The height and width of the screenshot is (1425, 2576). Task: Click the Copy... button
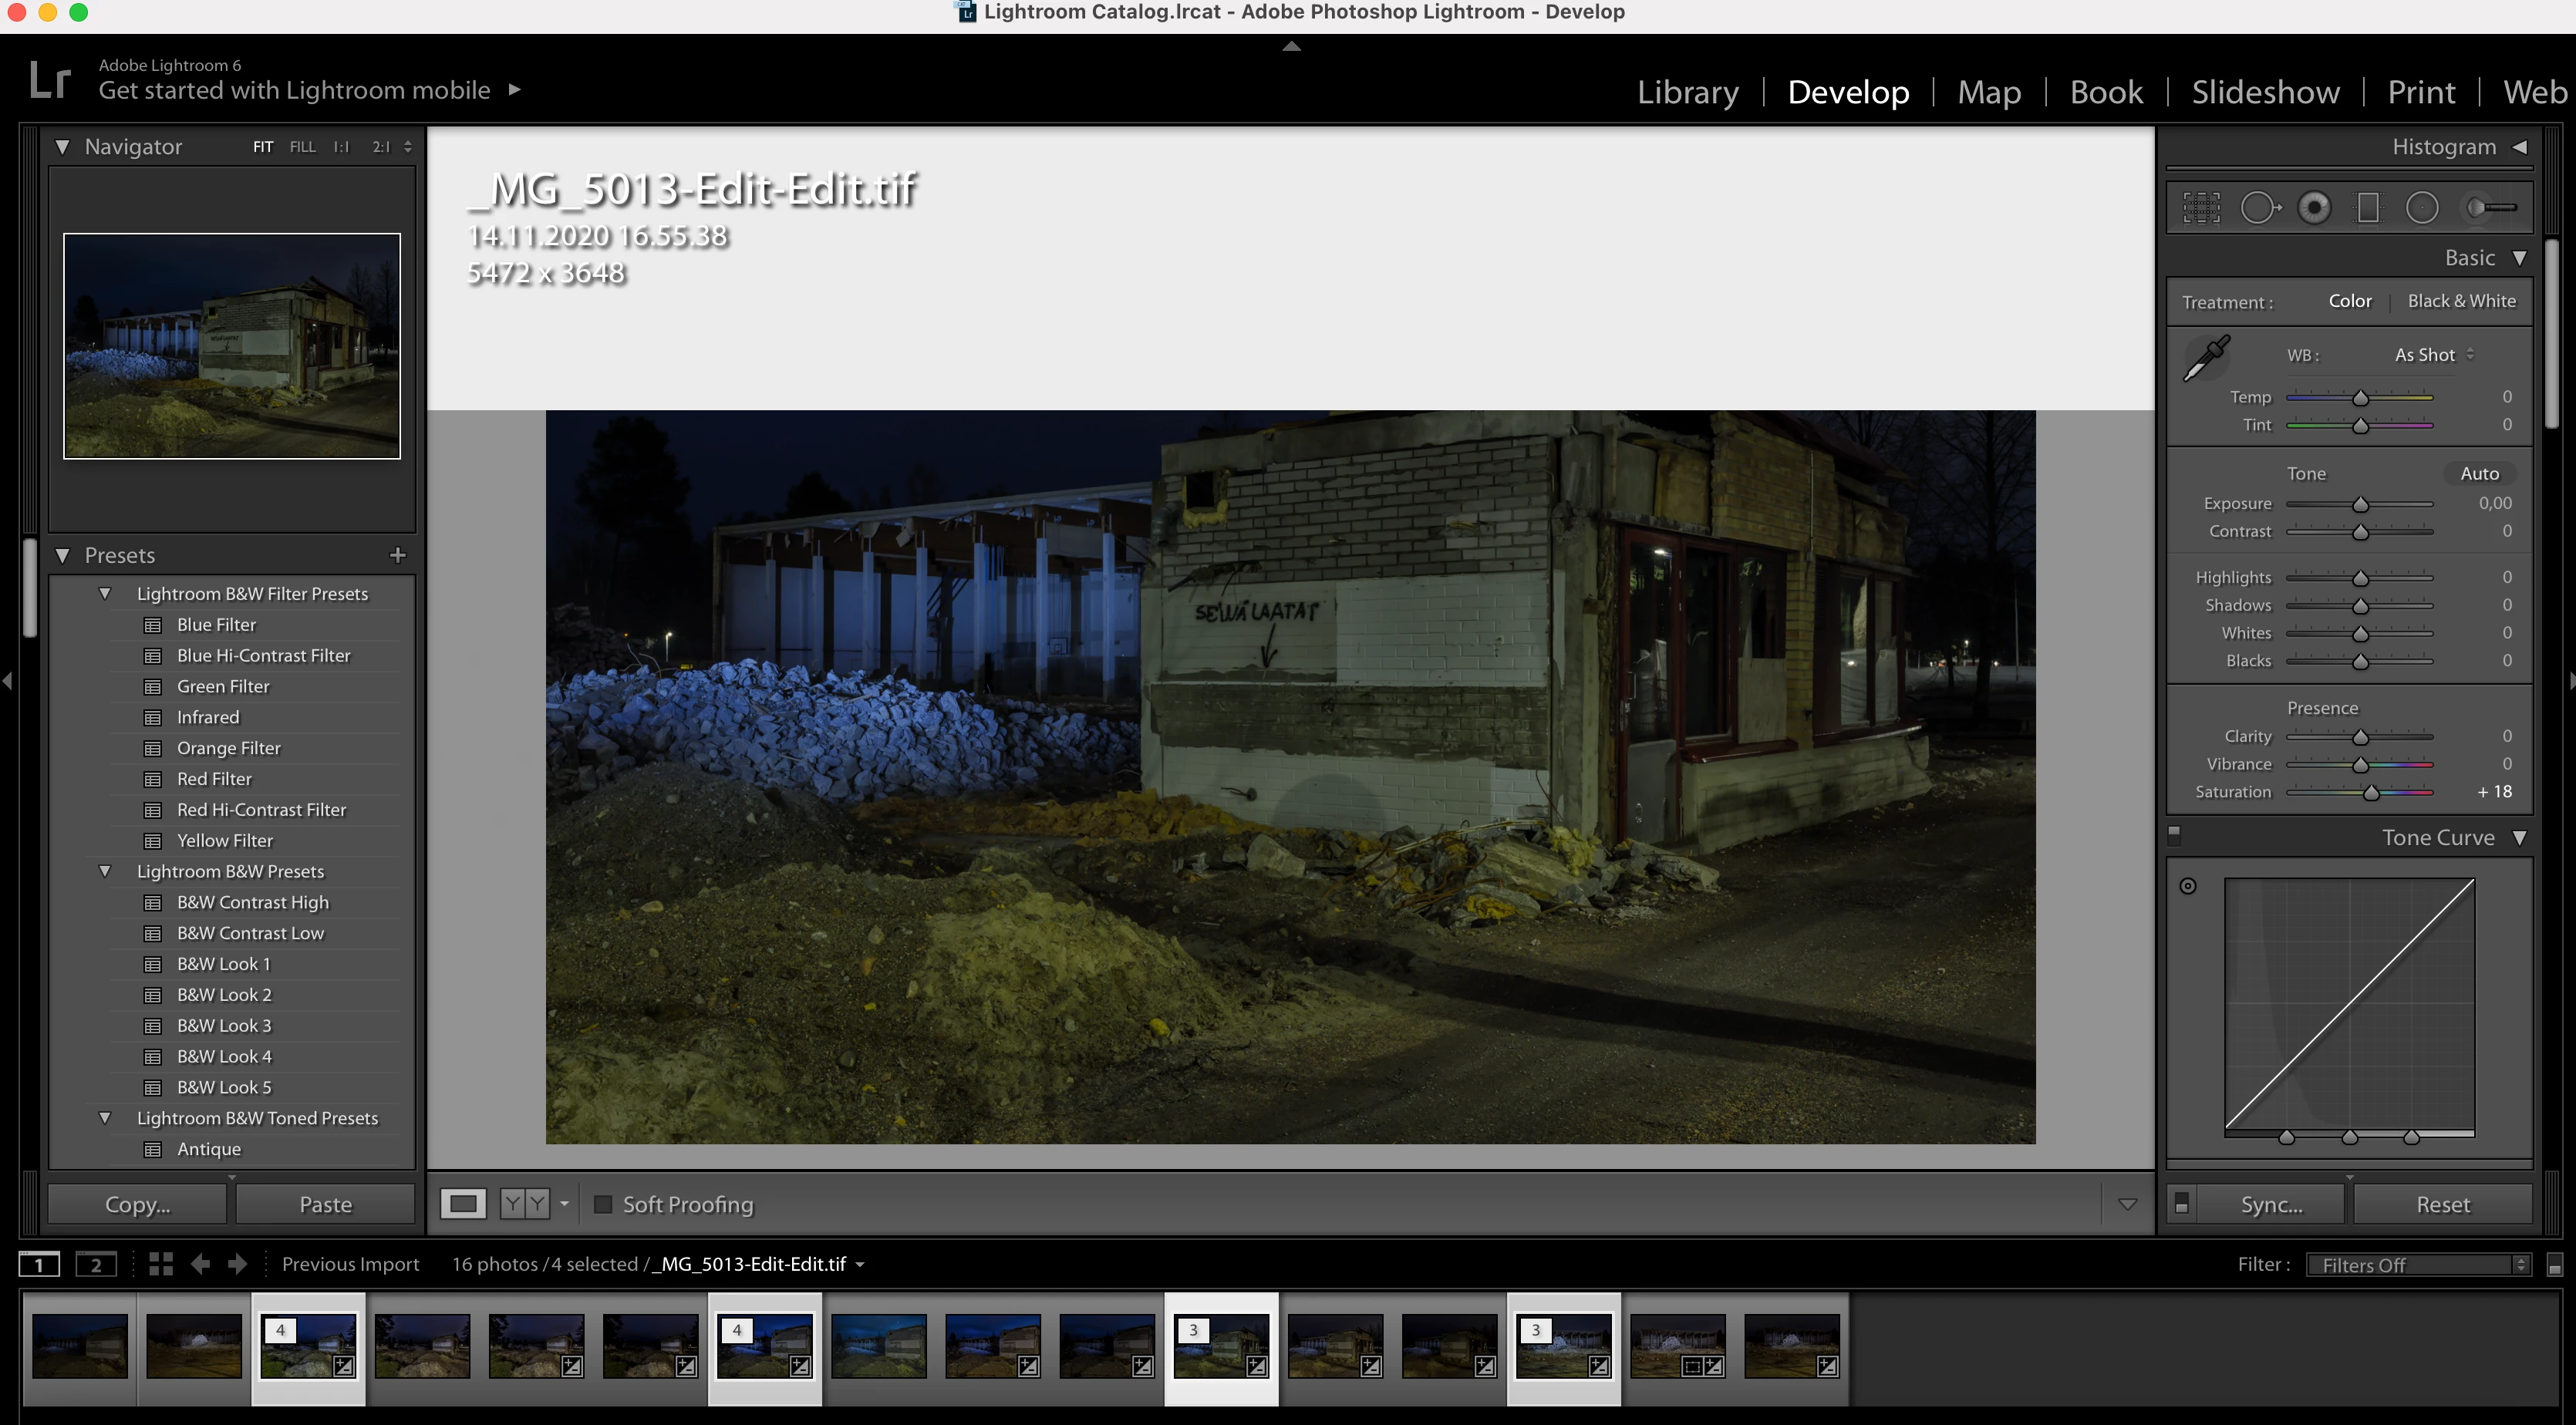coord(137,1204)
